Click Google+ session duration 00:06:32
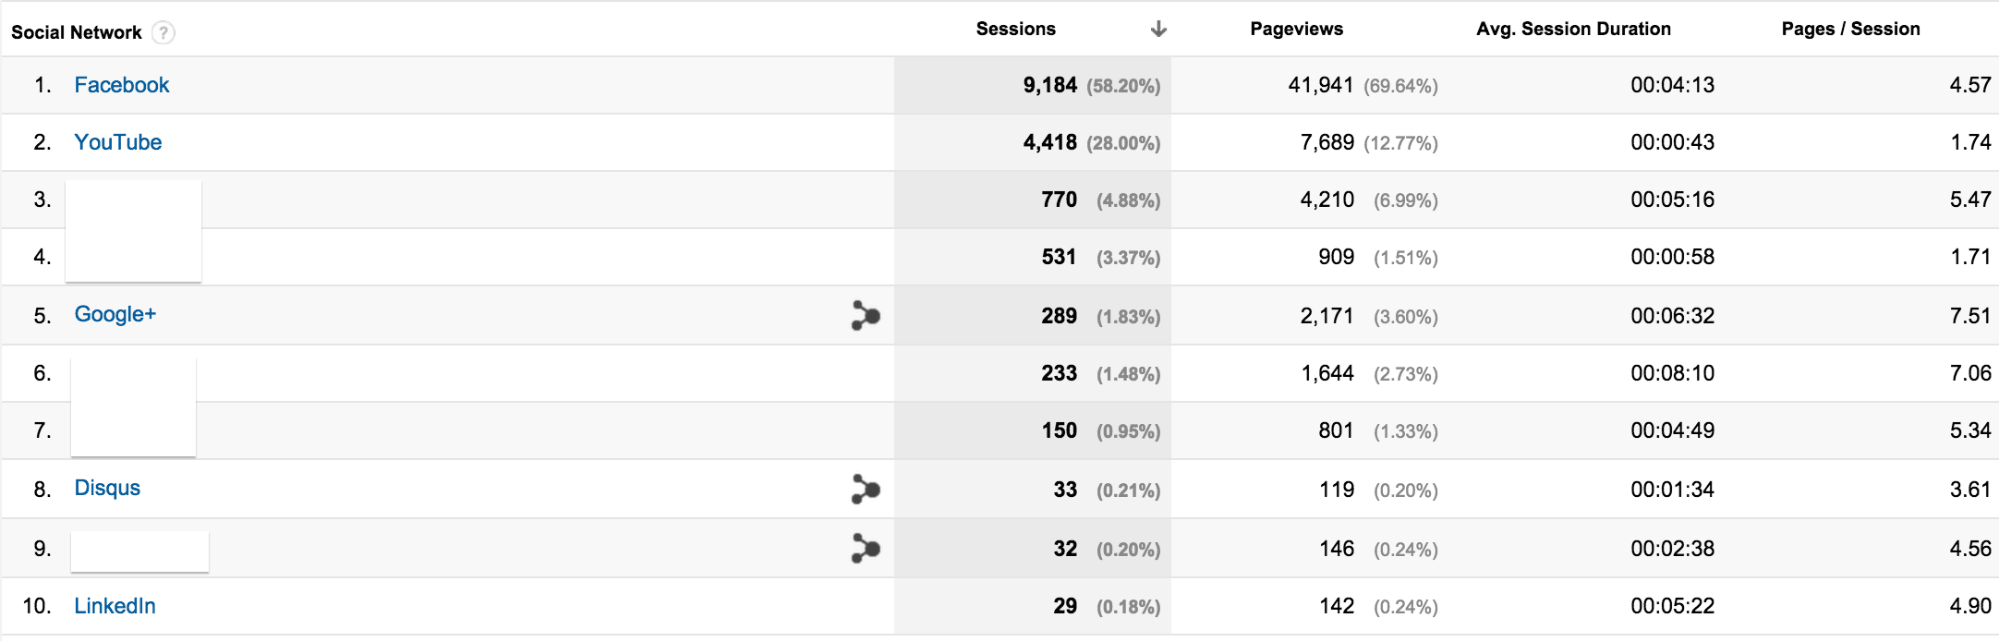Screen dimensions: 1999x642 tap(1672, 316)
